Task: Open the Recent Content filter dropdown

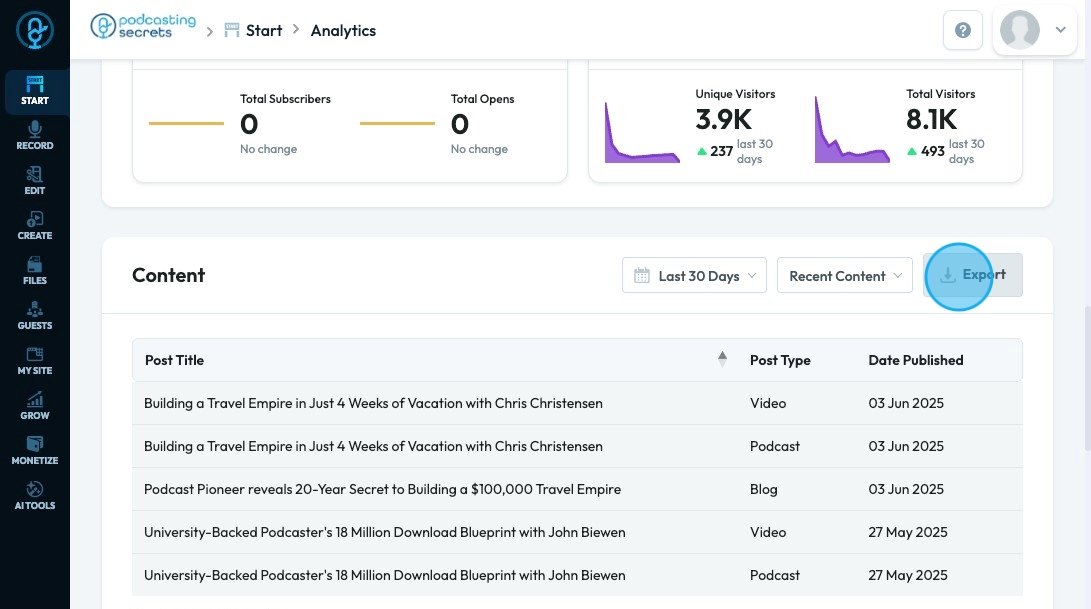Action: coord(845,276)
